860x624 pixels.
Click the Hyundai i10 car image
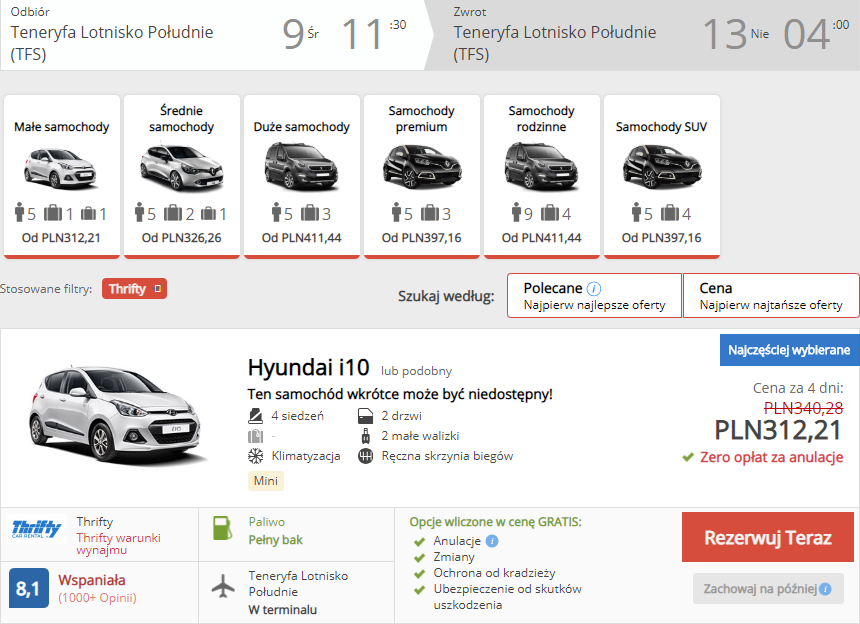117,415
